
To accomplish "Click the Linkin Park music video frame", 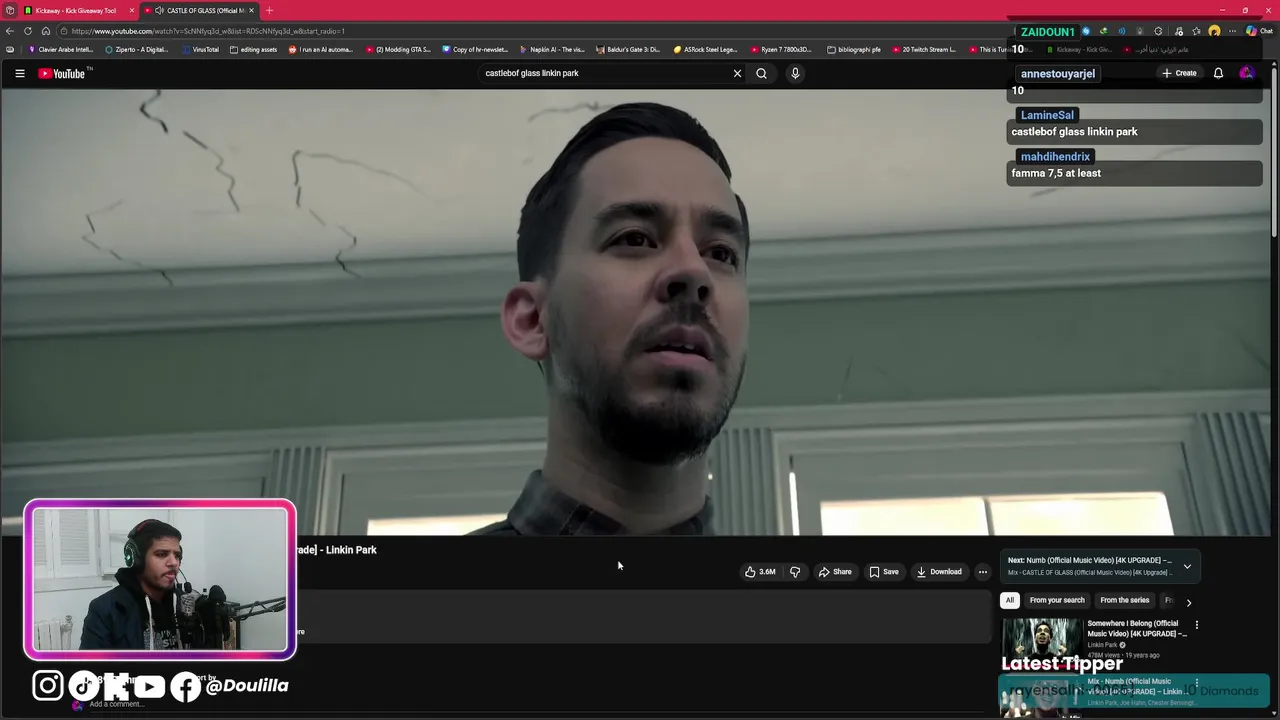I will pos(636,312).
